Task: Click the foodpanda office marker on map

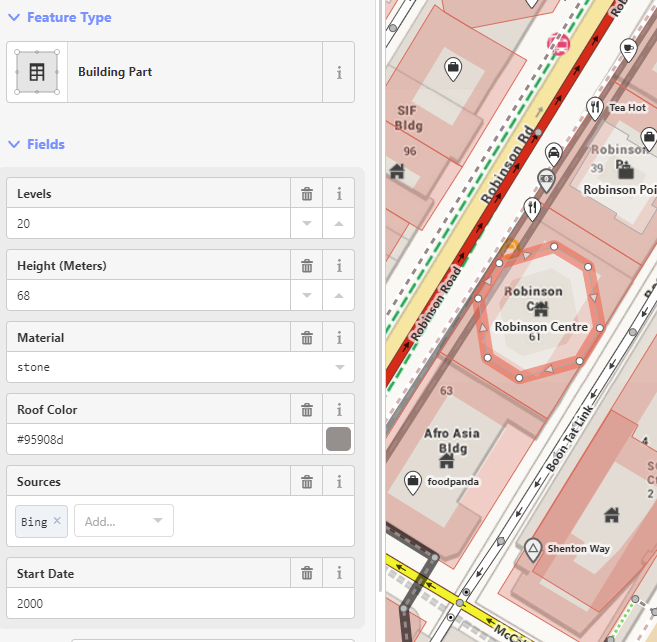Action: coord(412,482)
